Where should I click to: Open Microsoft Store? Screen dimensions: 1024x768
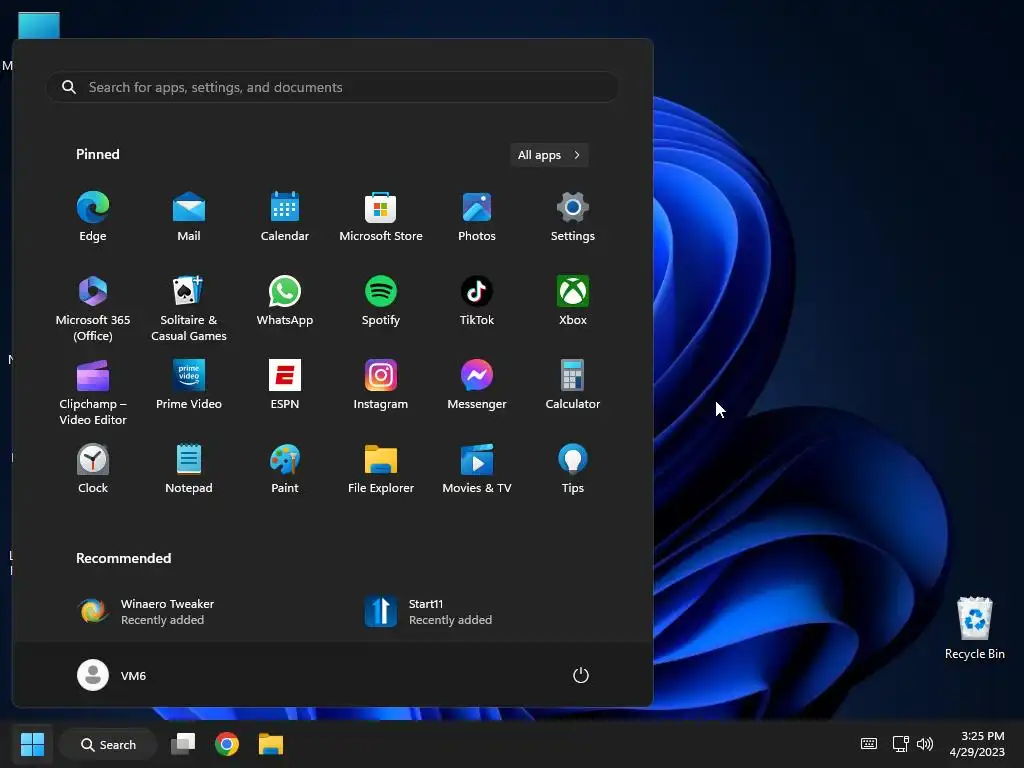pos(381,217)
